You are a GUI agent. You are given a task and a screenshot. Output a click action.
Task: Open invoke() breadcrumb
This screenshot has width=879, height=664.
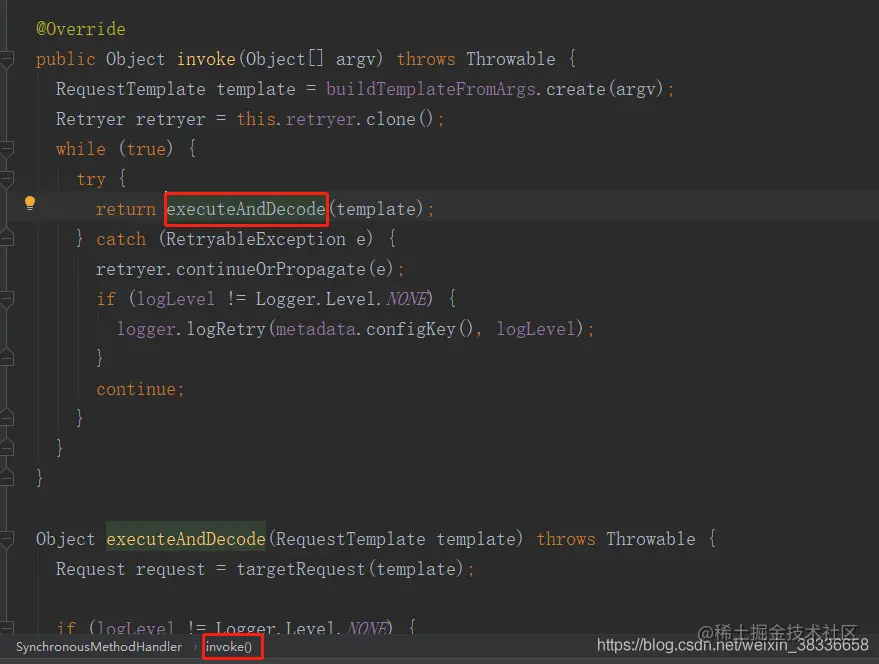229,647
